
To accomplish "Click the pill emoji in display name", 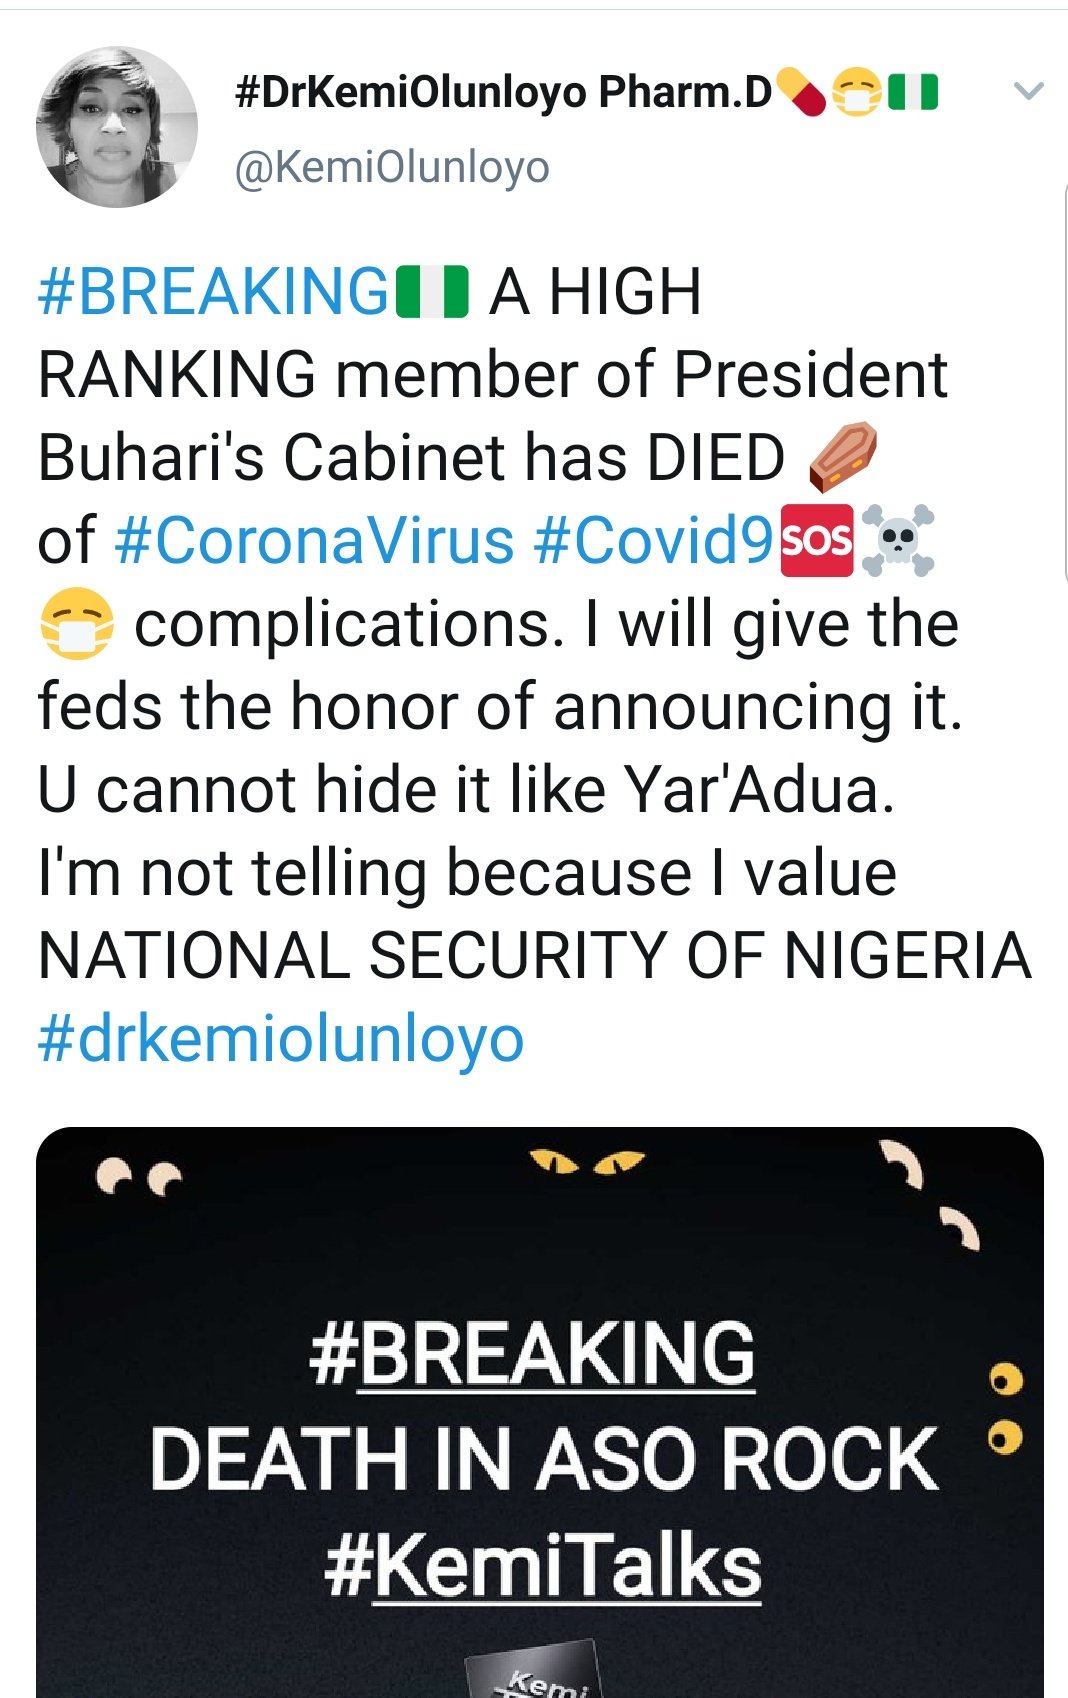I will 801,92.
